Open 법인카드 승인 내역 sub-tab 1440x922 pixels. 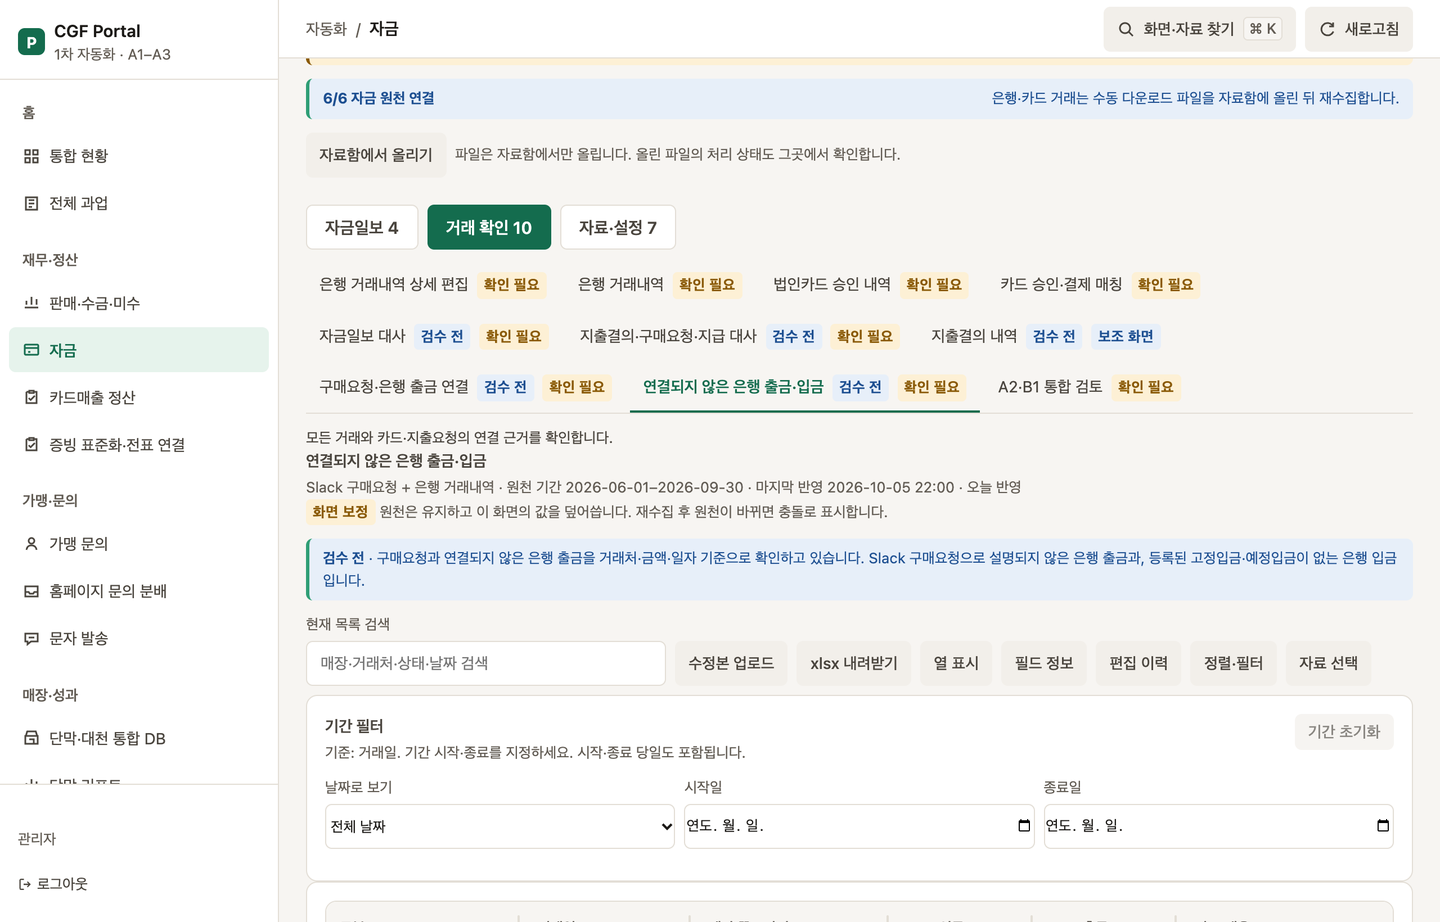[x=871, y=284]
